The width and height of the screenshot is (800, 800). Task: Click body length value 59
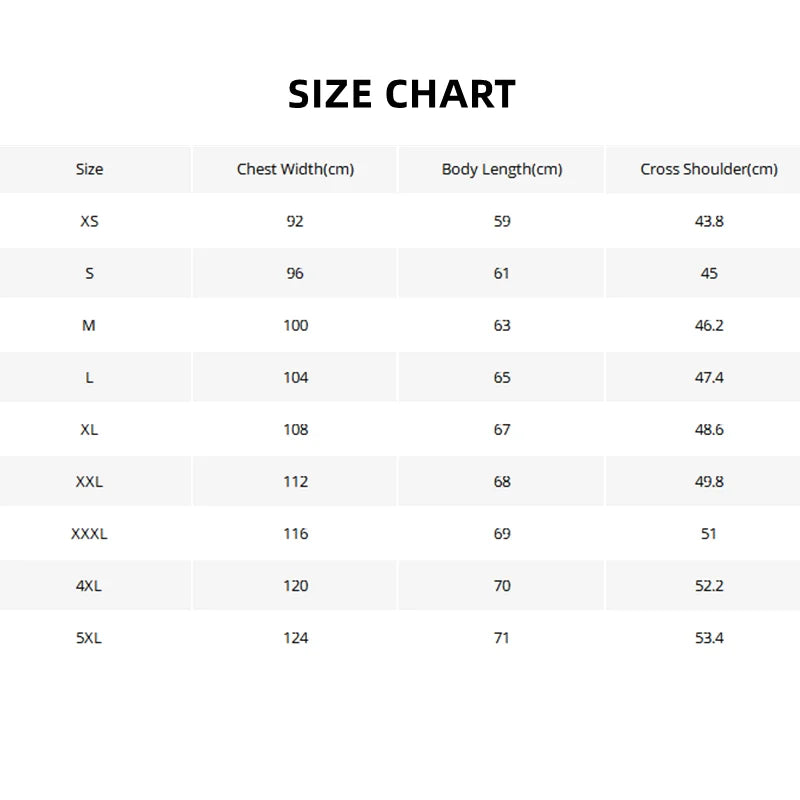coord(502,221)
